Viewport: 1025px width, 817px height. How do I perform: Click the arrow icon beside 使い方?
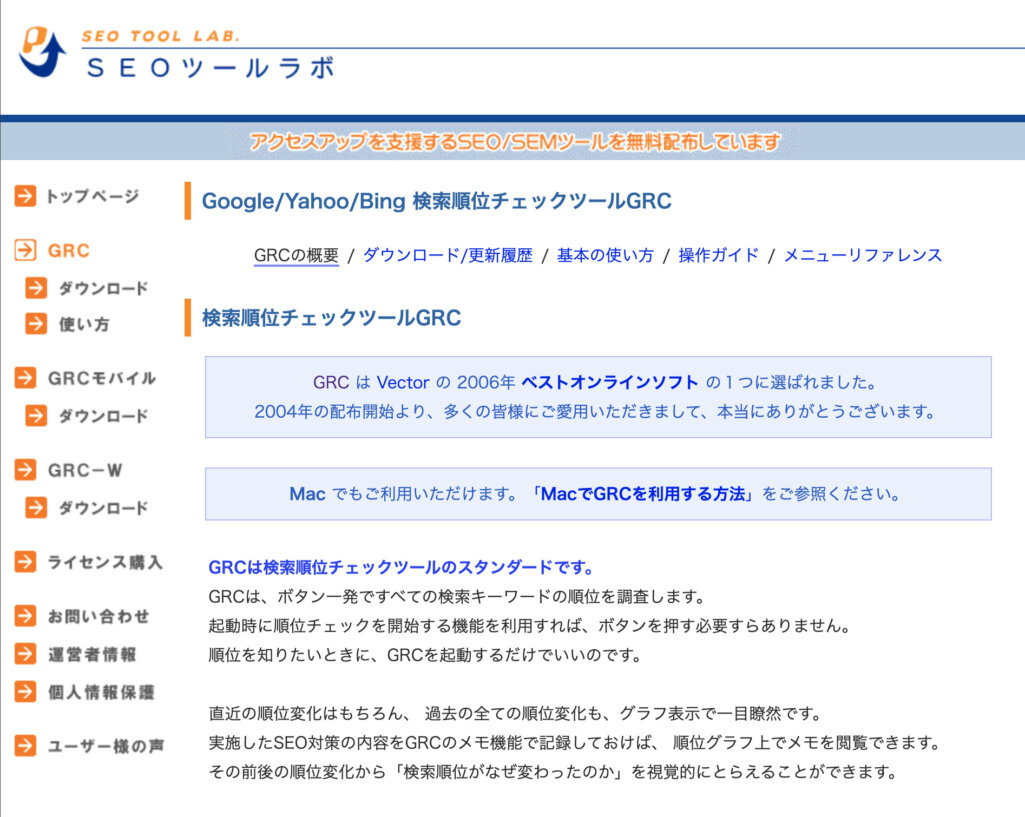pyautogui.click(x=37, y=324)
